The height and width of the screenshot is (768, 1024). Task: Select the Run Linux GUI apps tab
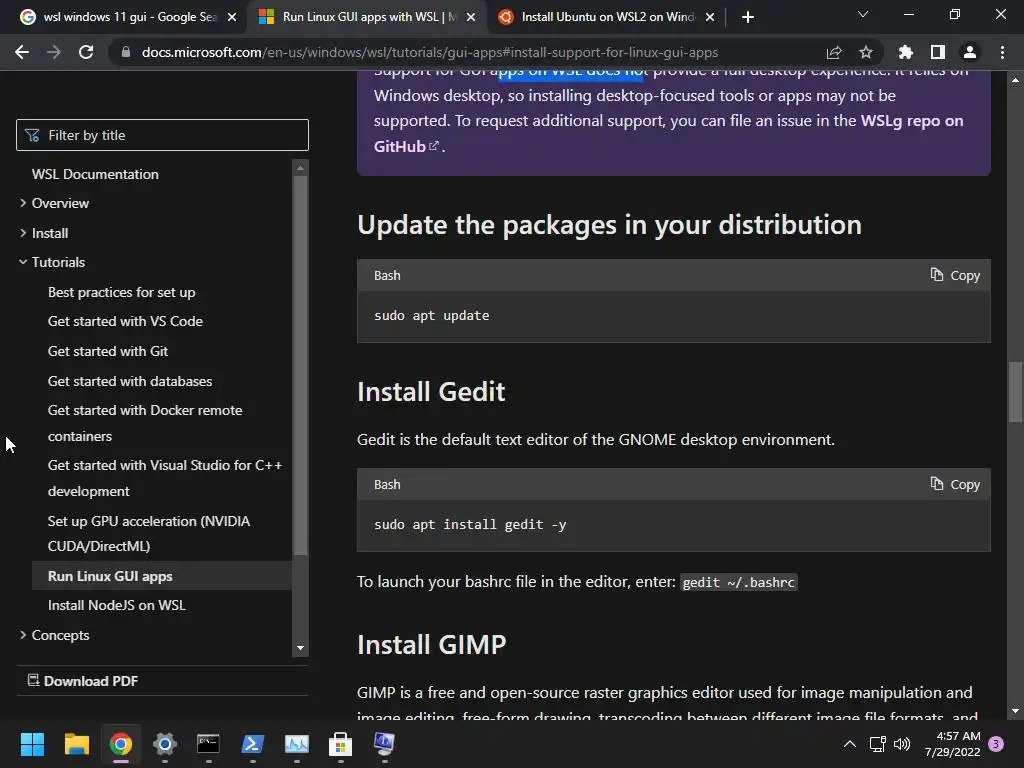366,17
